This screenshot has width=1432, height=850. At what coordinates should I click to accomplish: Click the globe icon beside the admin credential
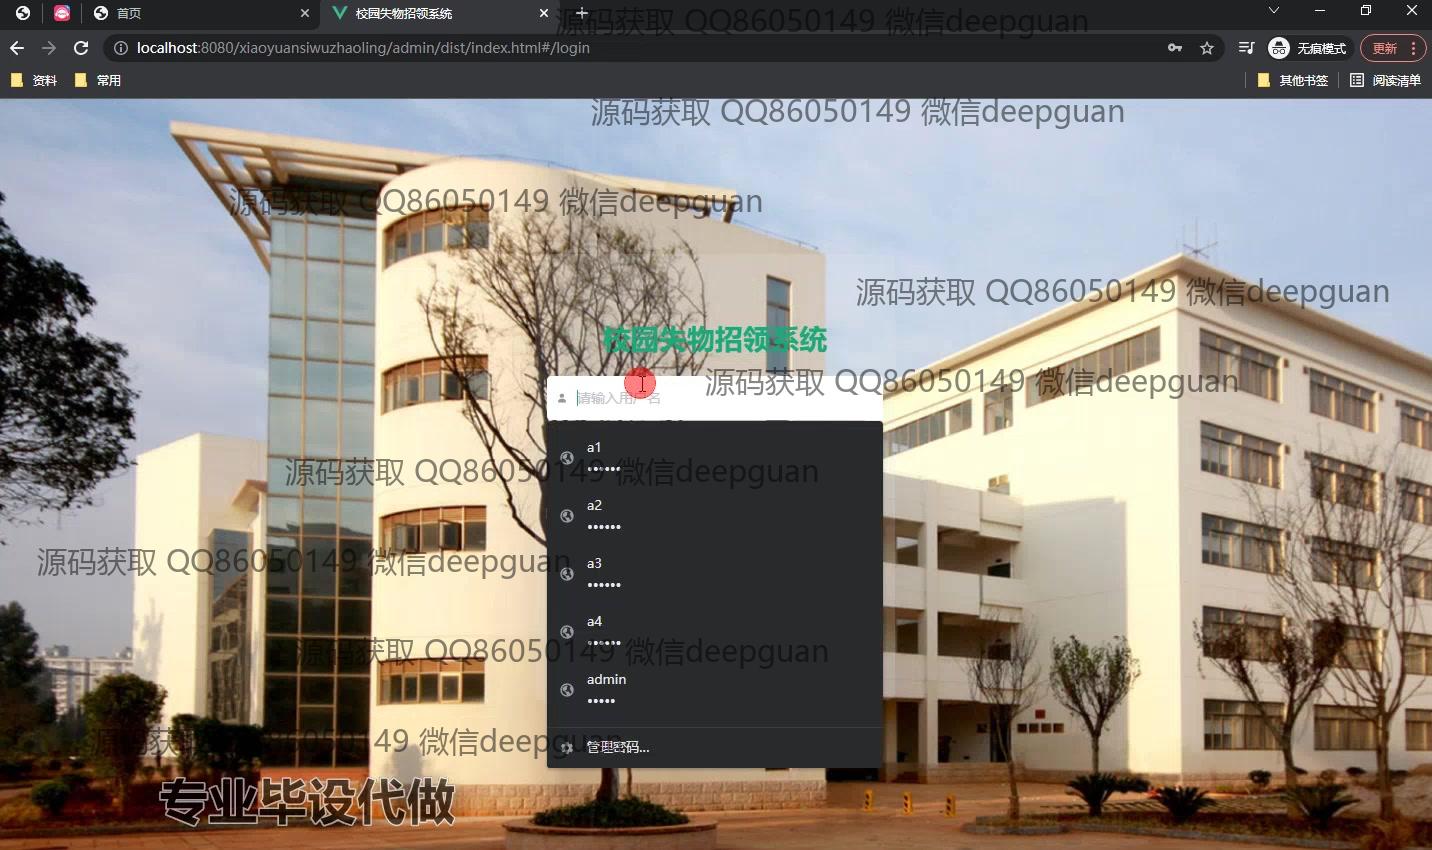[567, 690]
